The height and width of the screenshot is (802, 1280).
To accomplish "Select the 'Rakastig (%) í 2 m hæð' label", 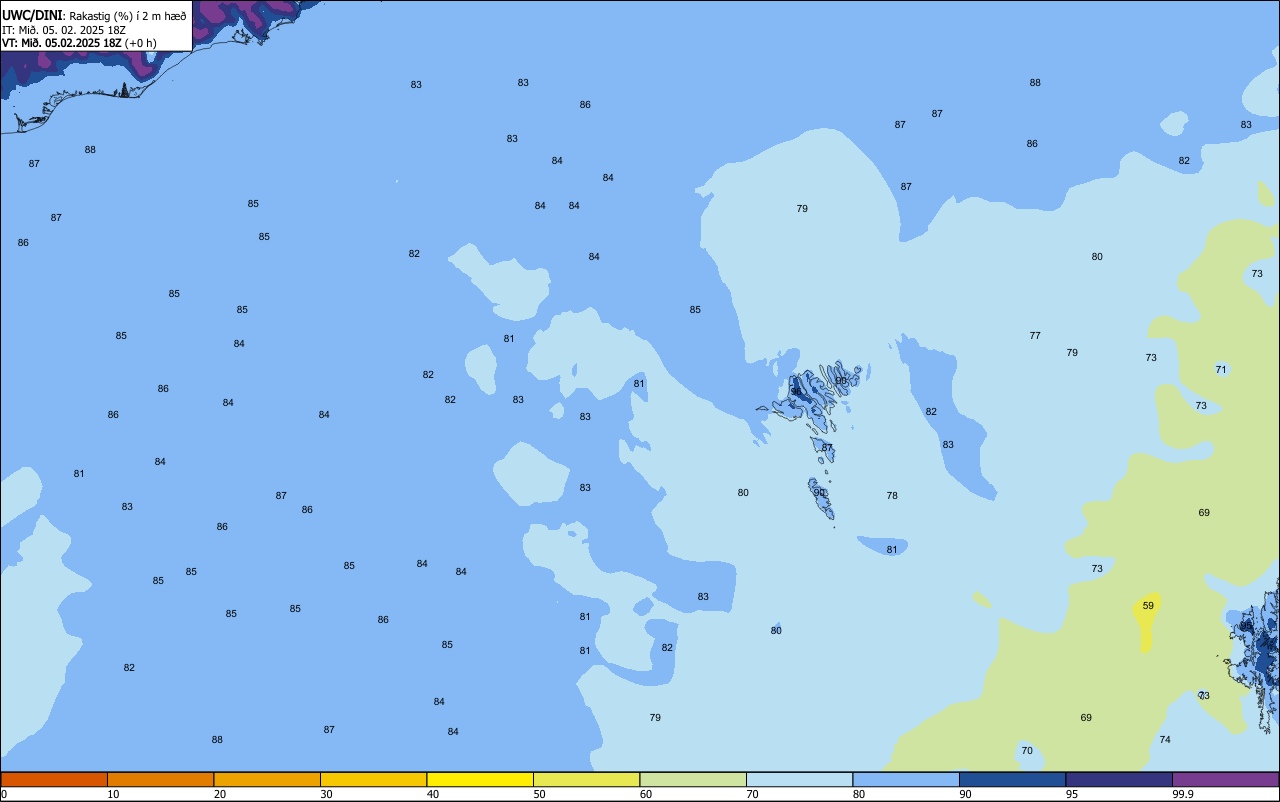I will click(128, 16).
